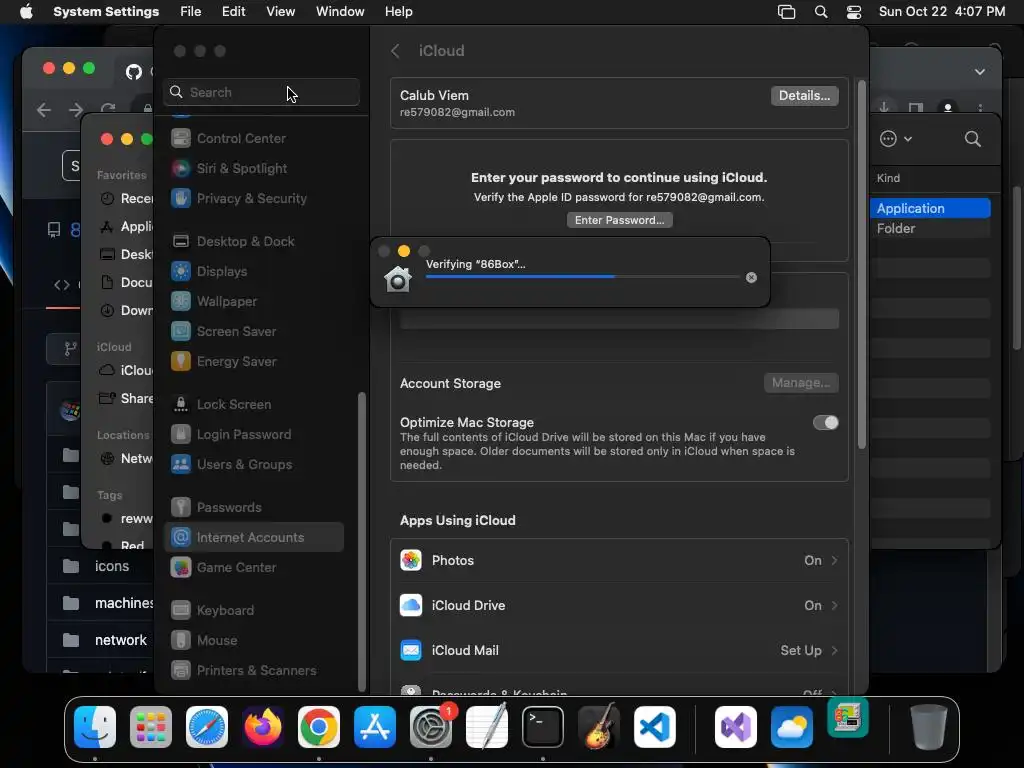The image size is (1024, 768).
Task: Launch Visual Studio Code from Dock
Action: 655,727
